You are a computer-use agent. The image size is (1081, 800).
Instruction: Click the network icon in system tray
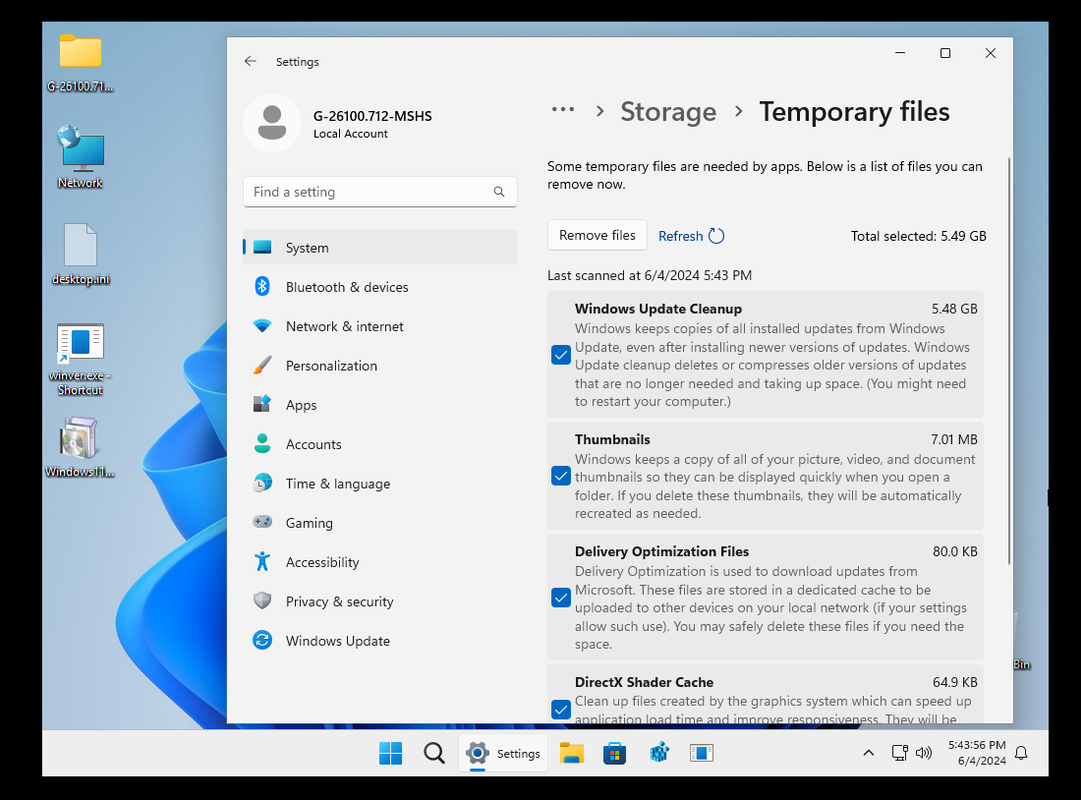coord(900,753)
